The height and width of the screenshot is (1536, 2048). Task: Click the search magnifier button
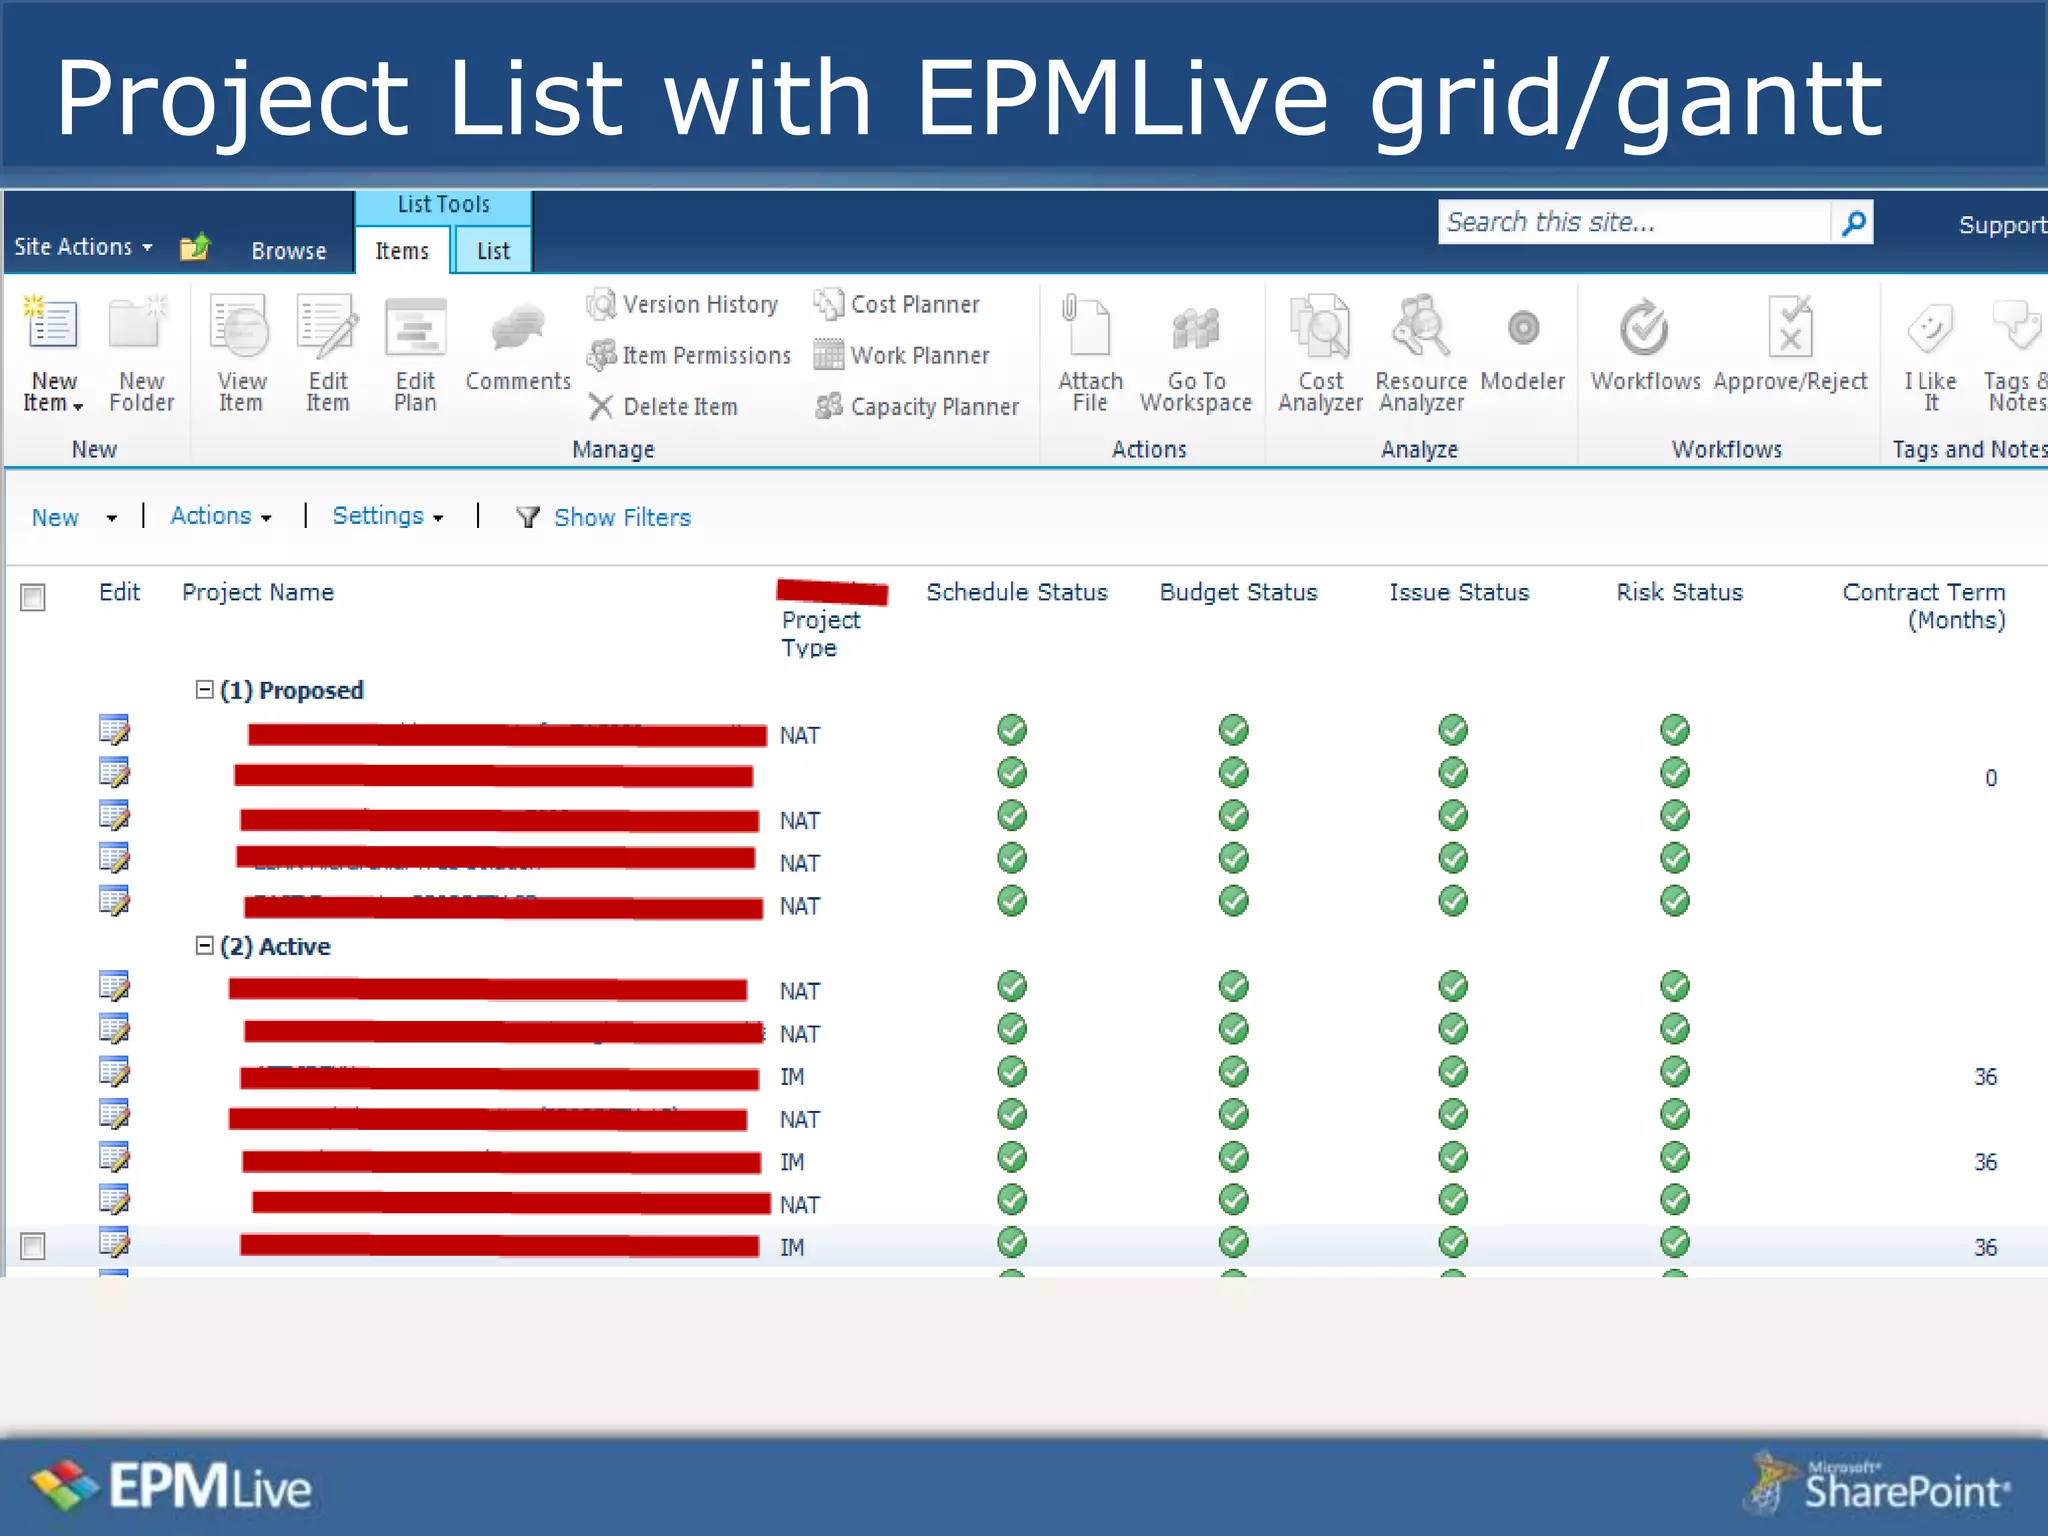coord(1853,222)
